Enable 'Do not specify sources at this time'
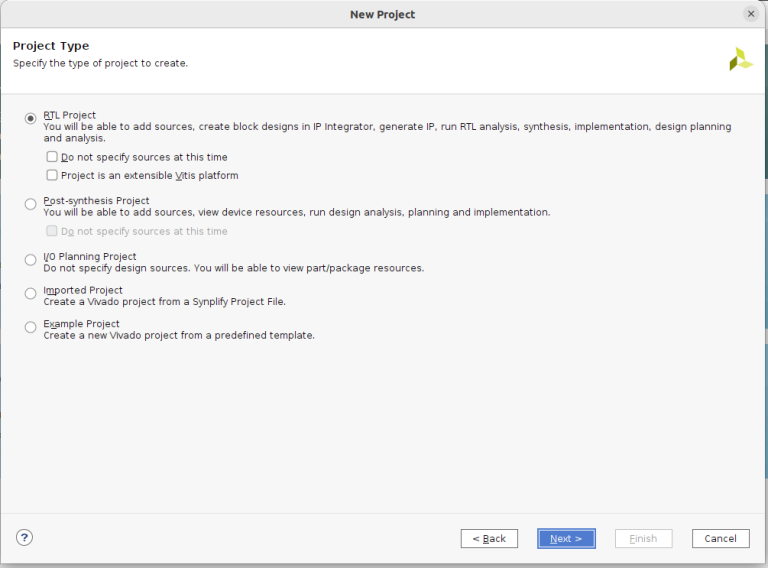 click(52, 157)
